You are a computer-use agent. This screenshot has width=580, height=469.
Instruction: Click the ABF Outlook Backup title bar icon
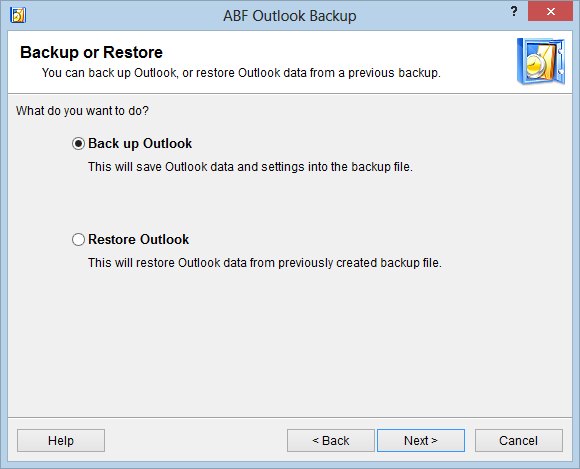[x=18, y=15]
